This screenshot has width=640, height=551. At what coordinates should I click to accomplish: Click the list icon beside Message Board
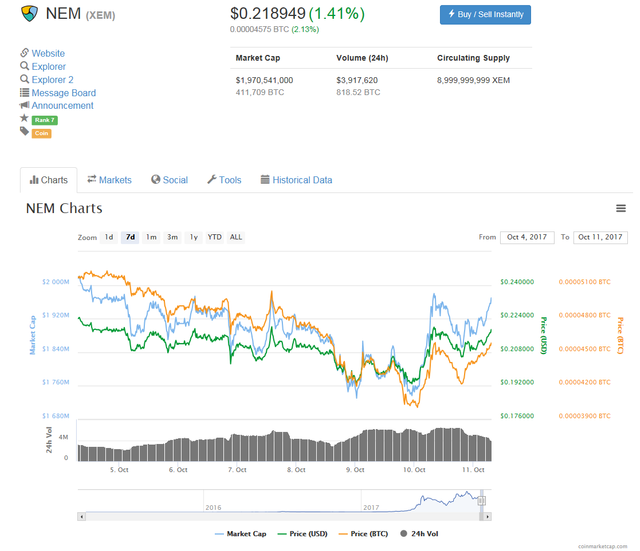(24, 92)
